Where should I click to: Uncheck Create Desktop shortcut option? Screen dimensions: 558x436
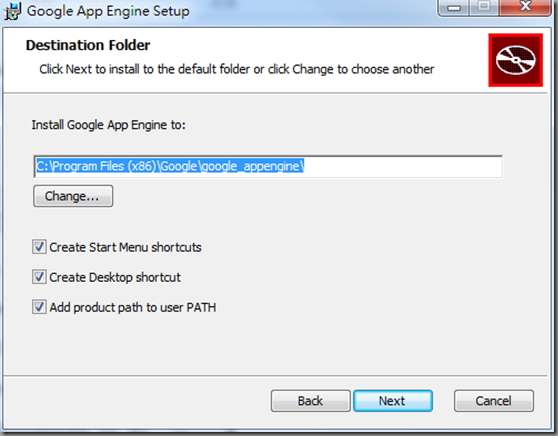[x=39, y=277]
